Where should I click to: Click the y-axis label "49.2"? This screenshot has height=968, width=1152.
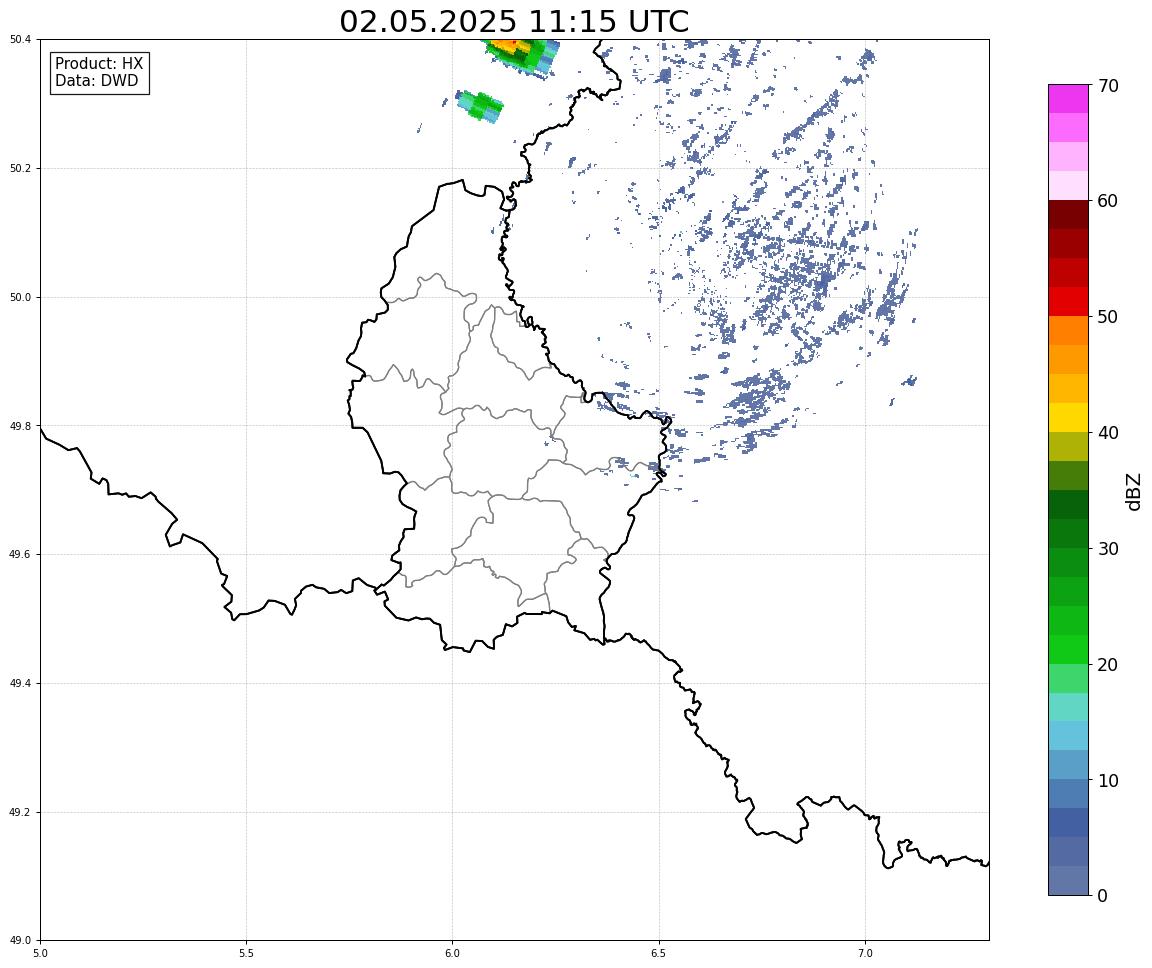click(x=21, y=812)
